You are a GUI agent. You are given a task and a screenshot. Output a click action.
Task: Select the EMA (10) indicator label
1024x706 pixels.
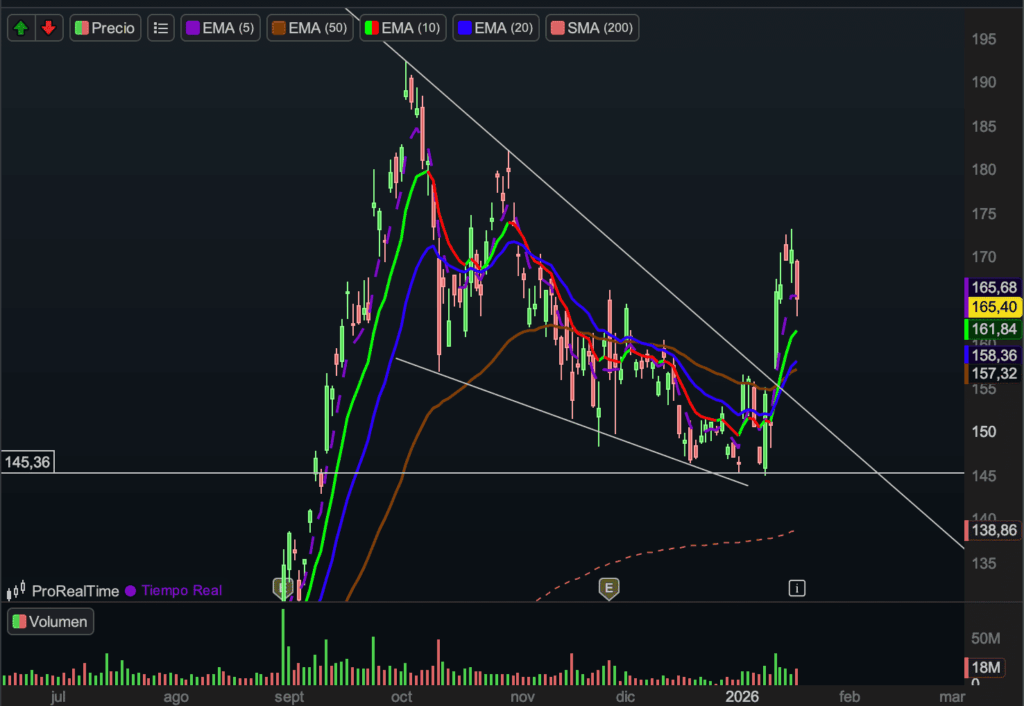pos(403,28)
